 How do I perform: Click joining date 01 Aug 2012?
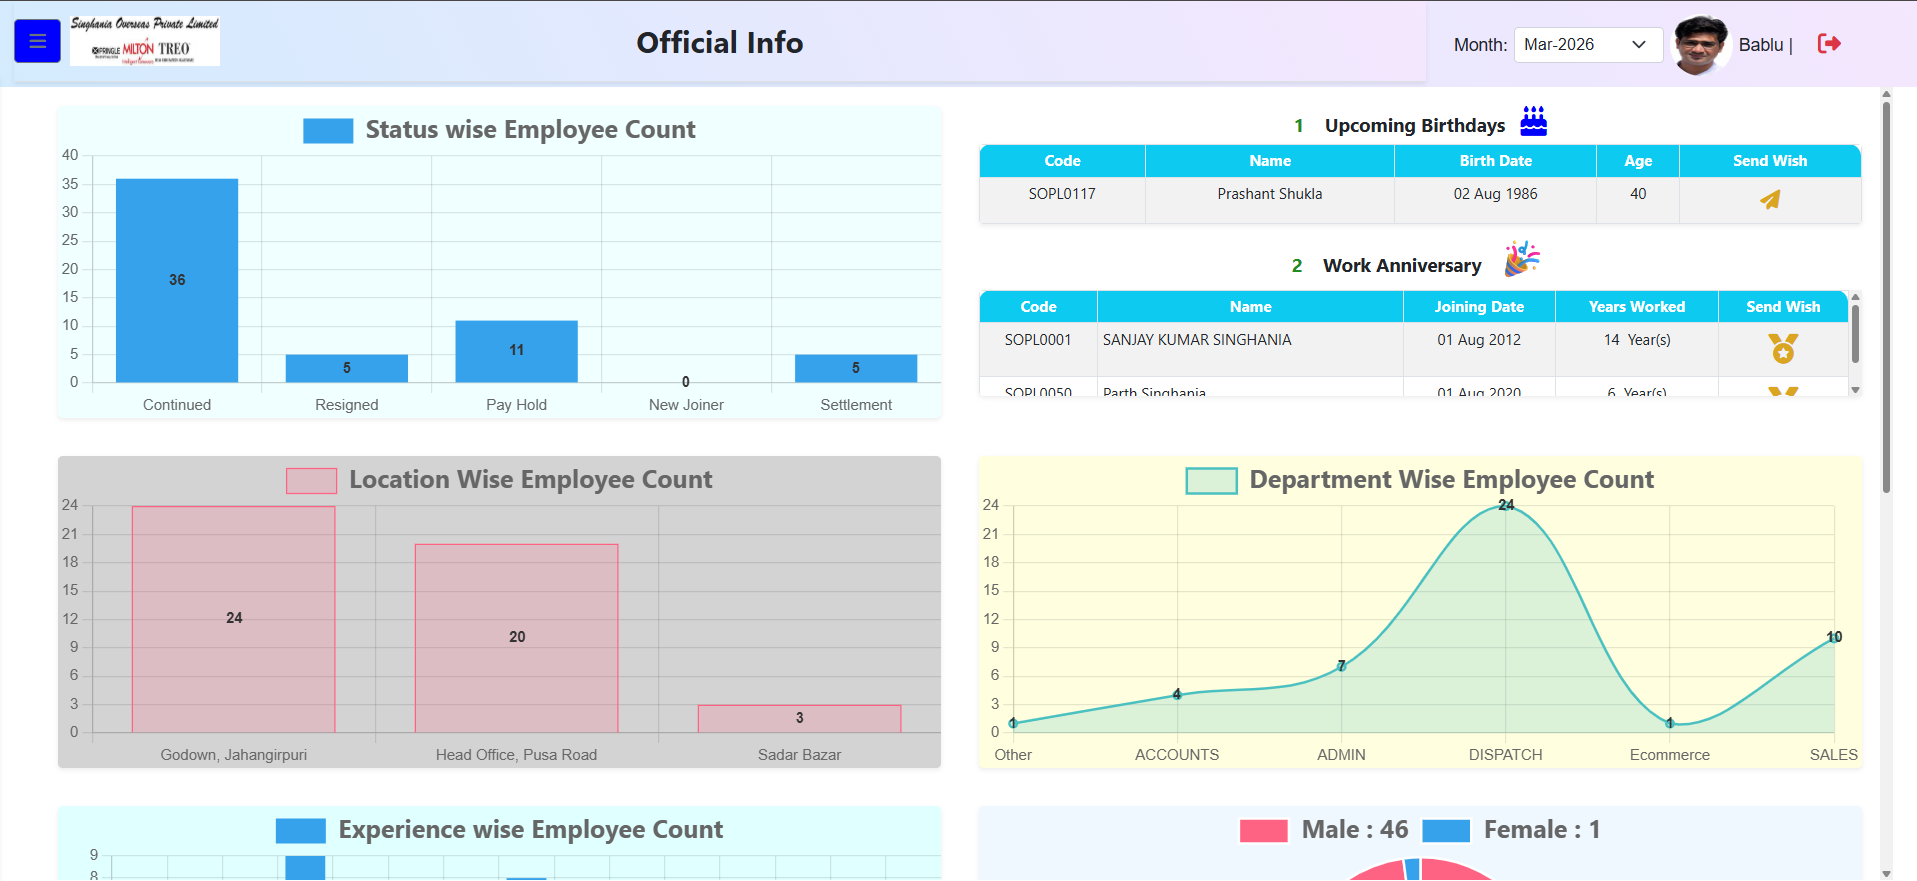pos(1479,340)
